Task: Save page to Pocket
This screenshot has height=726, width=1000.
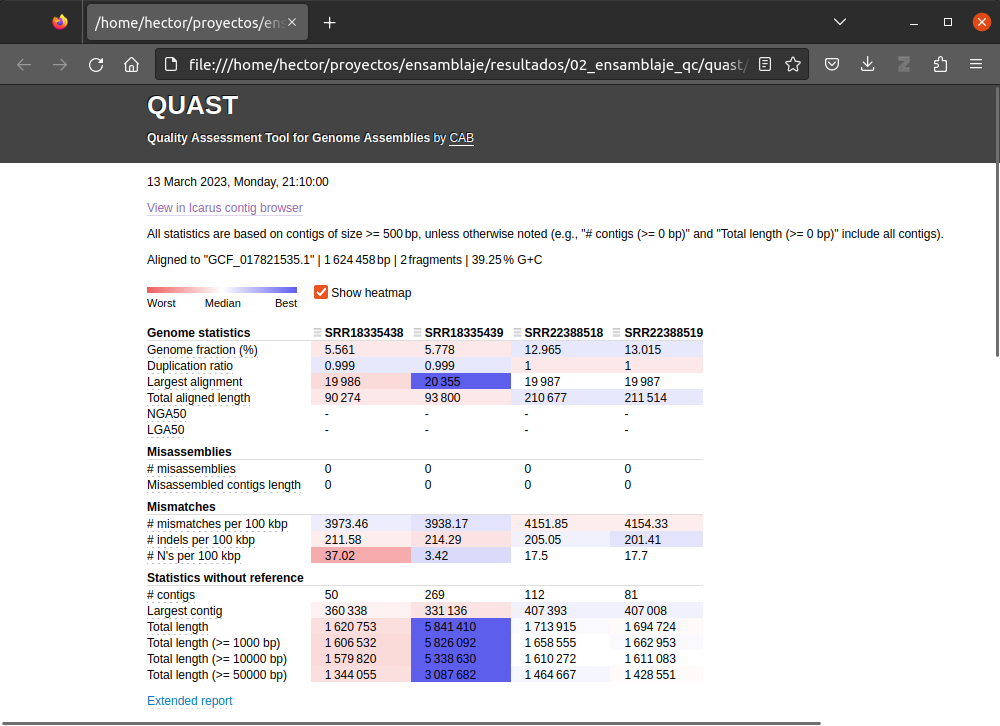Action: tap(832, 64)
